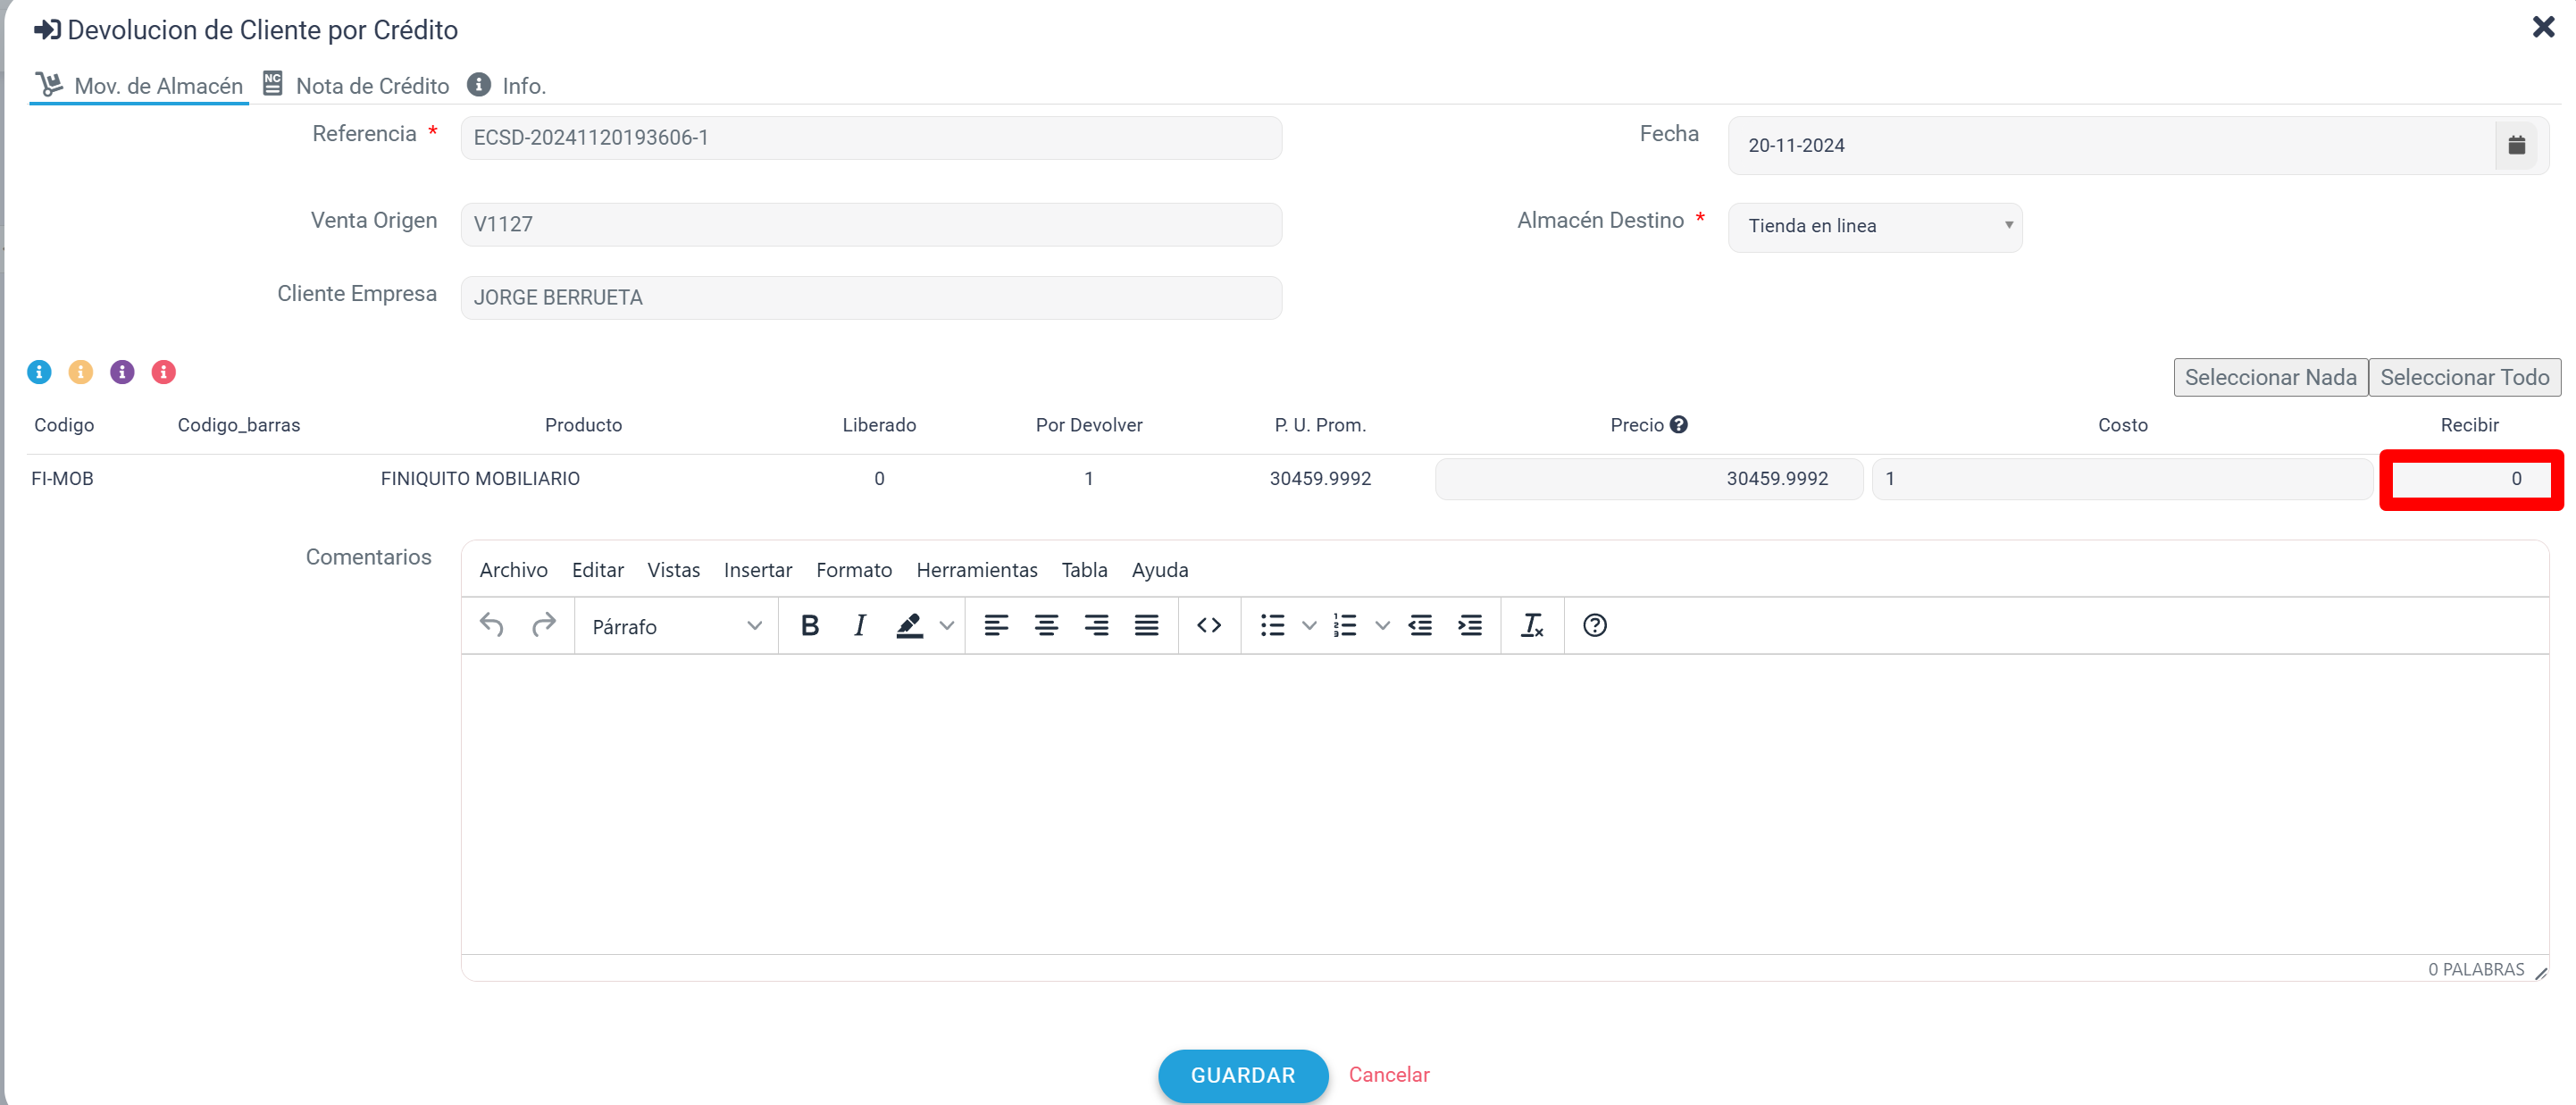Center align comment text
The image size is (2576, 1105).
1046,625
